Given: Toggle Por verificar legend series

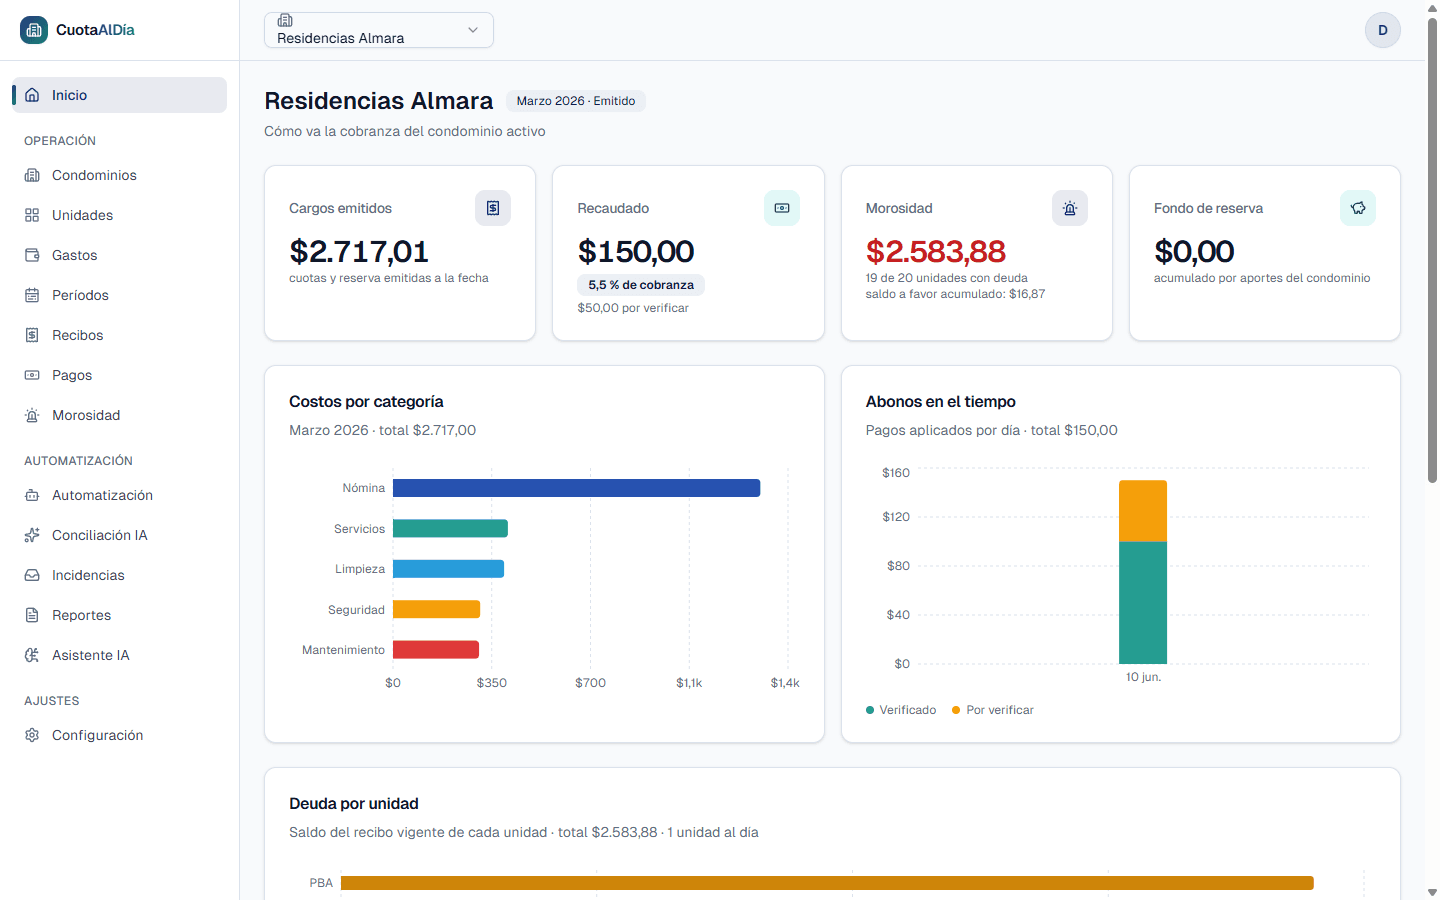Looking at the screenshot, I should [x=993, y=710].
